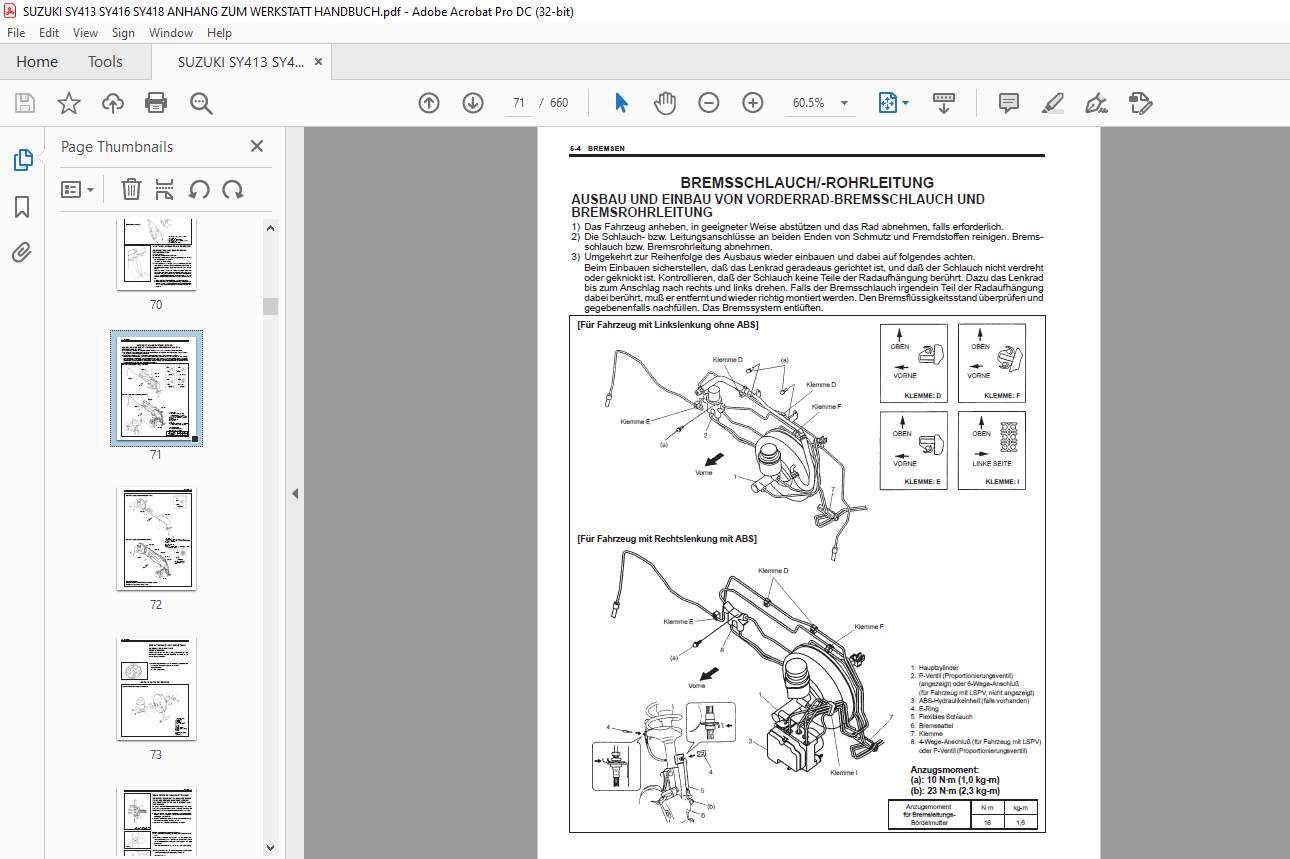Switch to the Tools tab

coord(105,62)
